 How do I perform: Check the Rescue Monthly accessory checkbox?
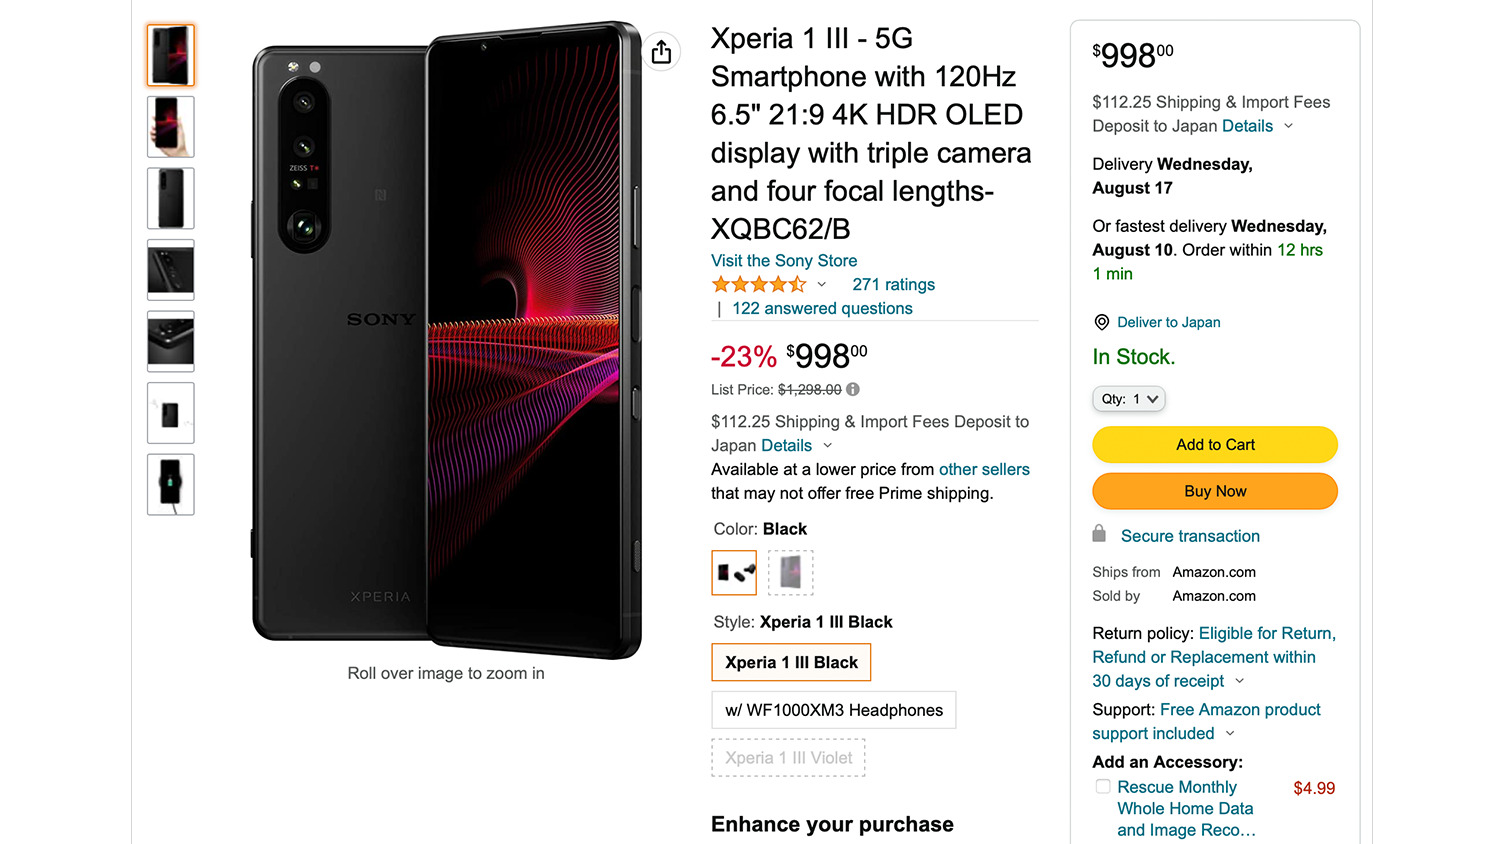pos(1102,787)
